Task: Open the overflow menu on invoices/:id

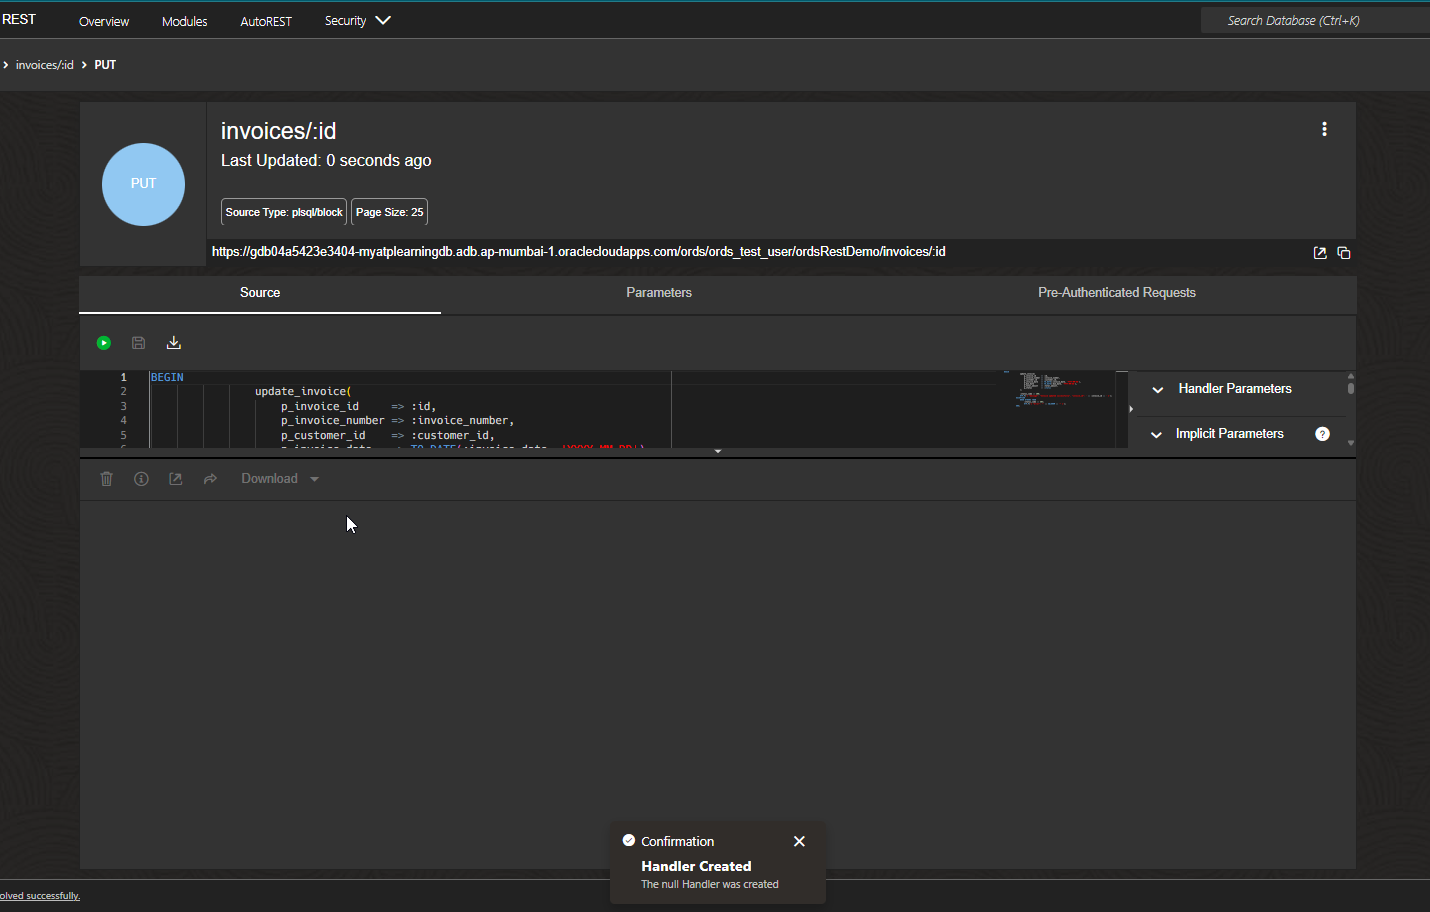Action: click(x=1324, y=128)
